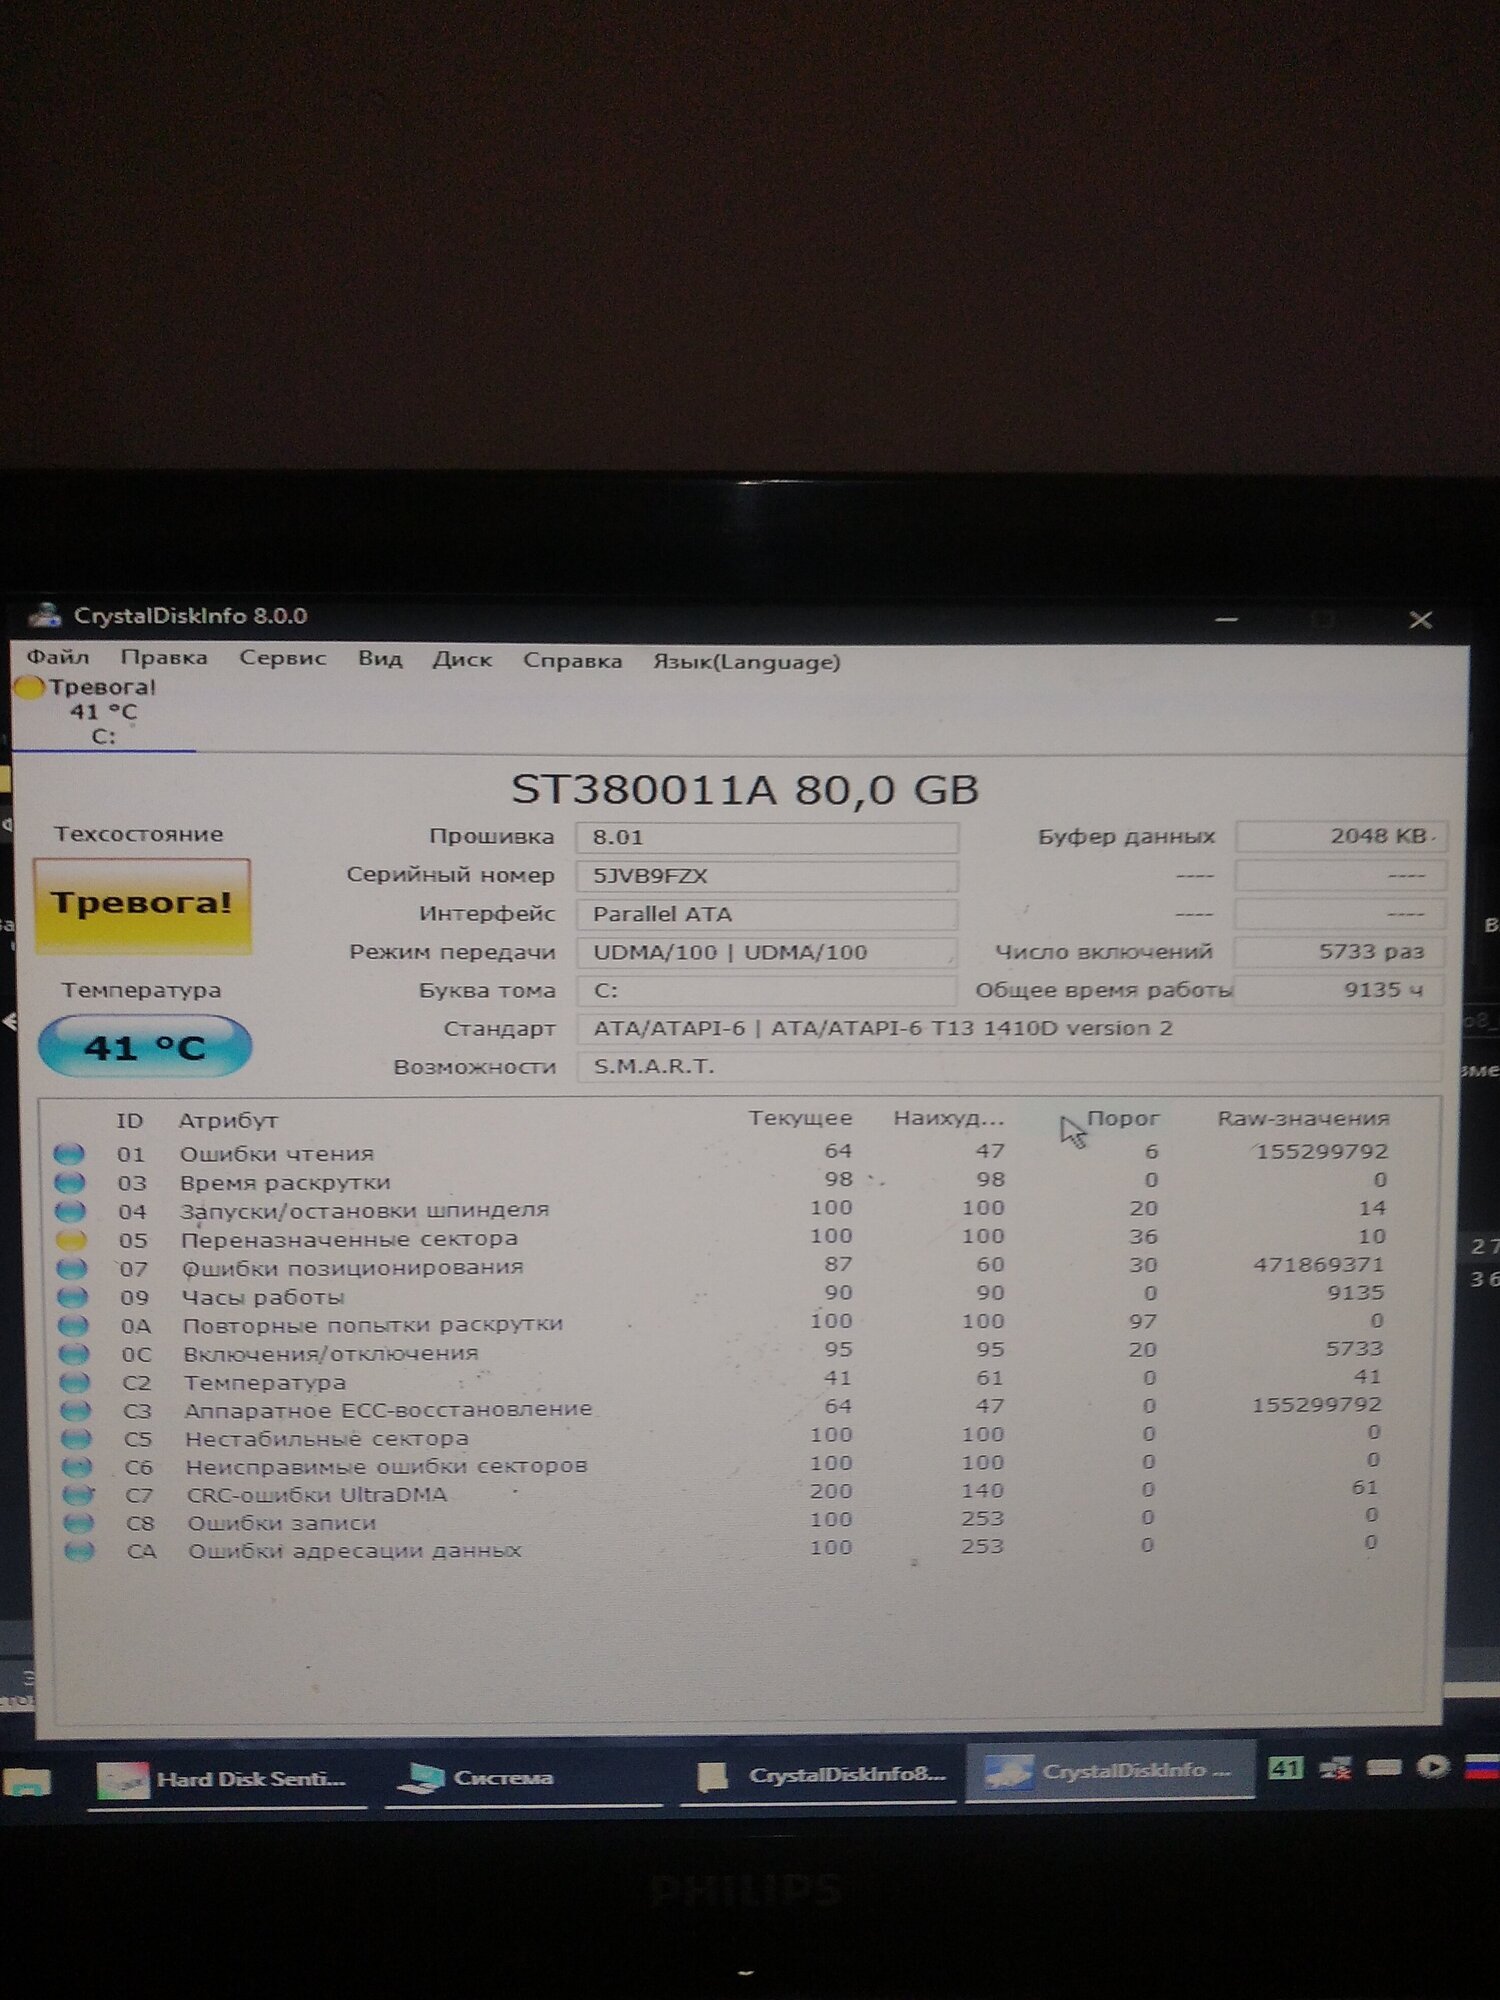Viewport: 1500px width, 2000px height.
Task: Click the 41 °C temperature button
Action: tap(145, 1047)
